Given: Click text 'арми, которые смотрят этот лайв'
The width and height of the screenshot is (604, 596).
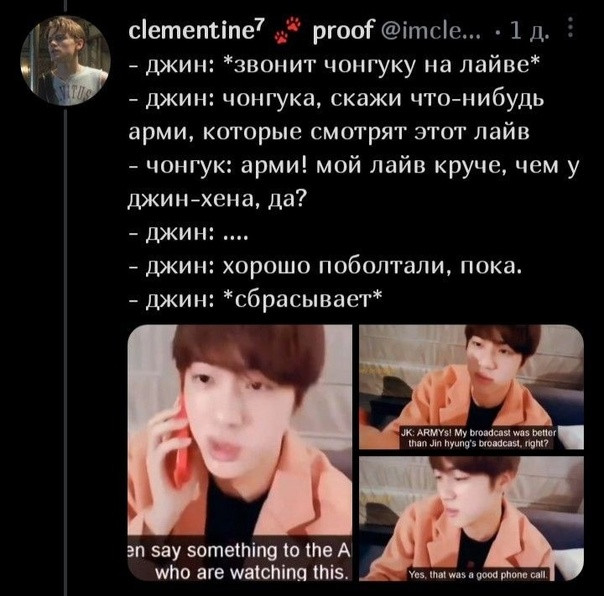Looking at the screenshot, I should 329,133.
